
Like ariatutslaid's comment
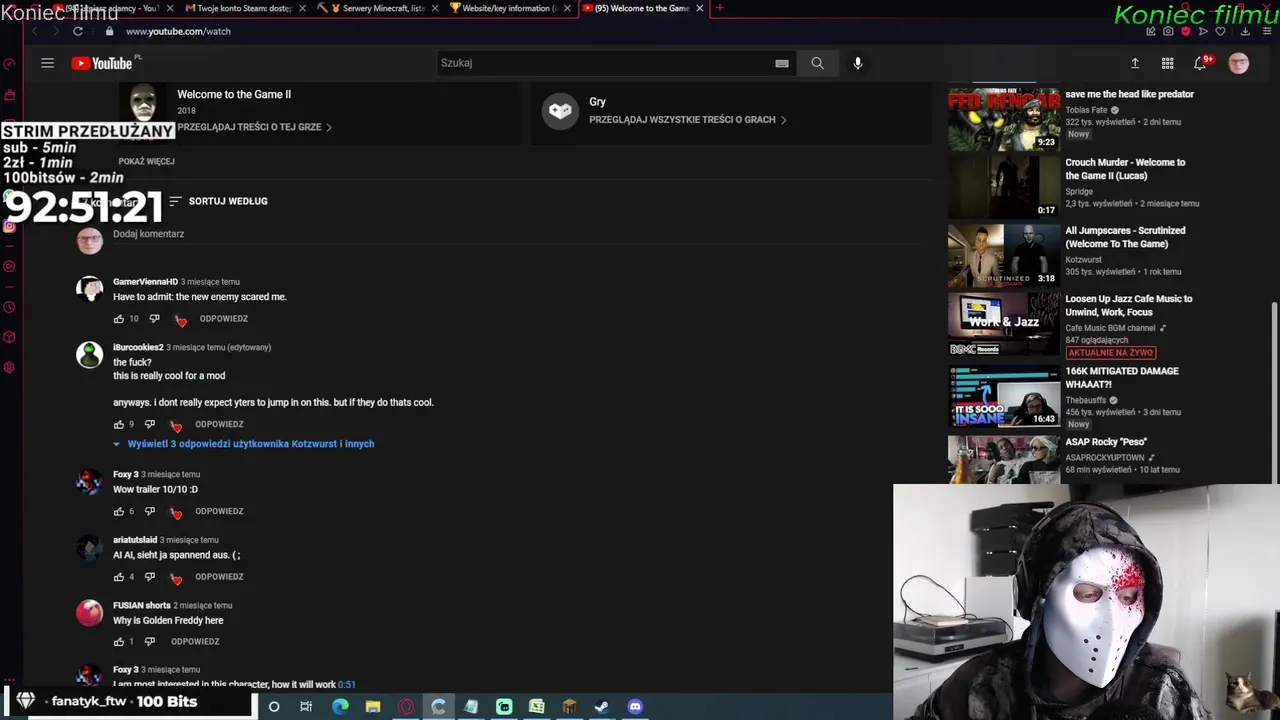point(119,577)
